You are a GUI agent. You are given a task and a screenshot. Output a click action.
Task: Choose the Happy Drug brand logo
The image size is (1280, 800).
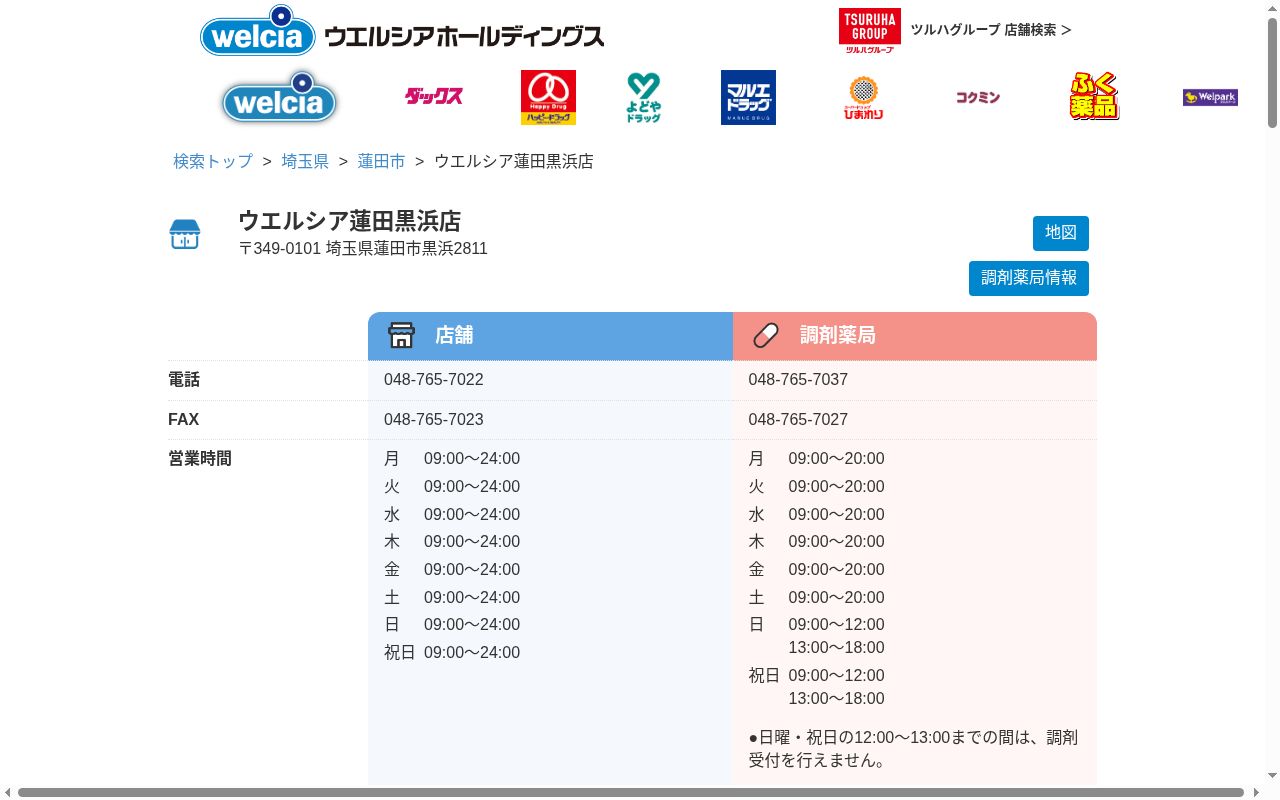[548, 97]
